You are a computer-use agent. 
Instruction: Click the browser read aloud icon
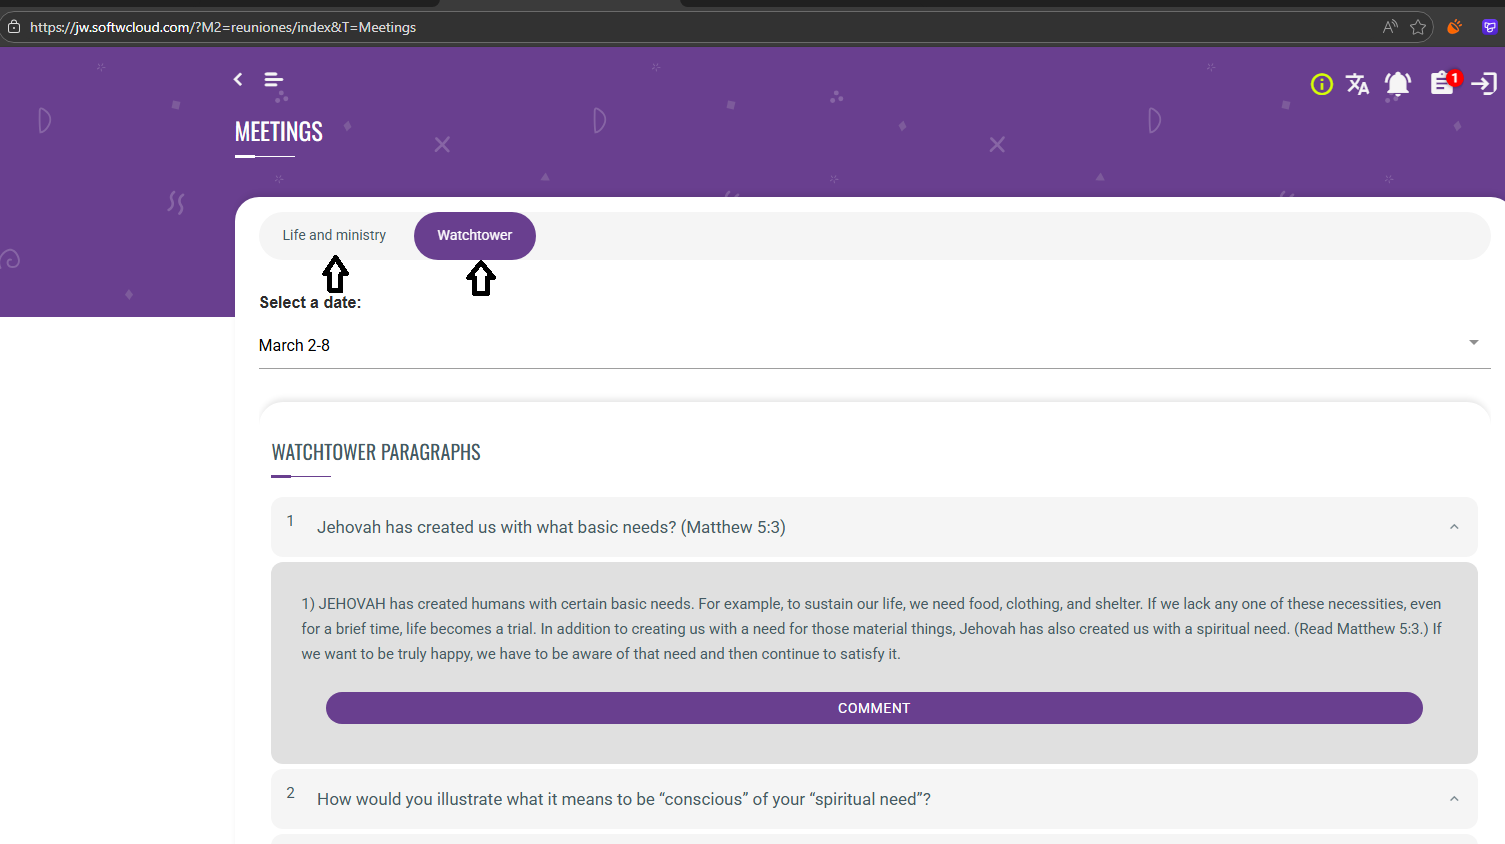pyautogui.click(x=1389, y=27)
